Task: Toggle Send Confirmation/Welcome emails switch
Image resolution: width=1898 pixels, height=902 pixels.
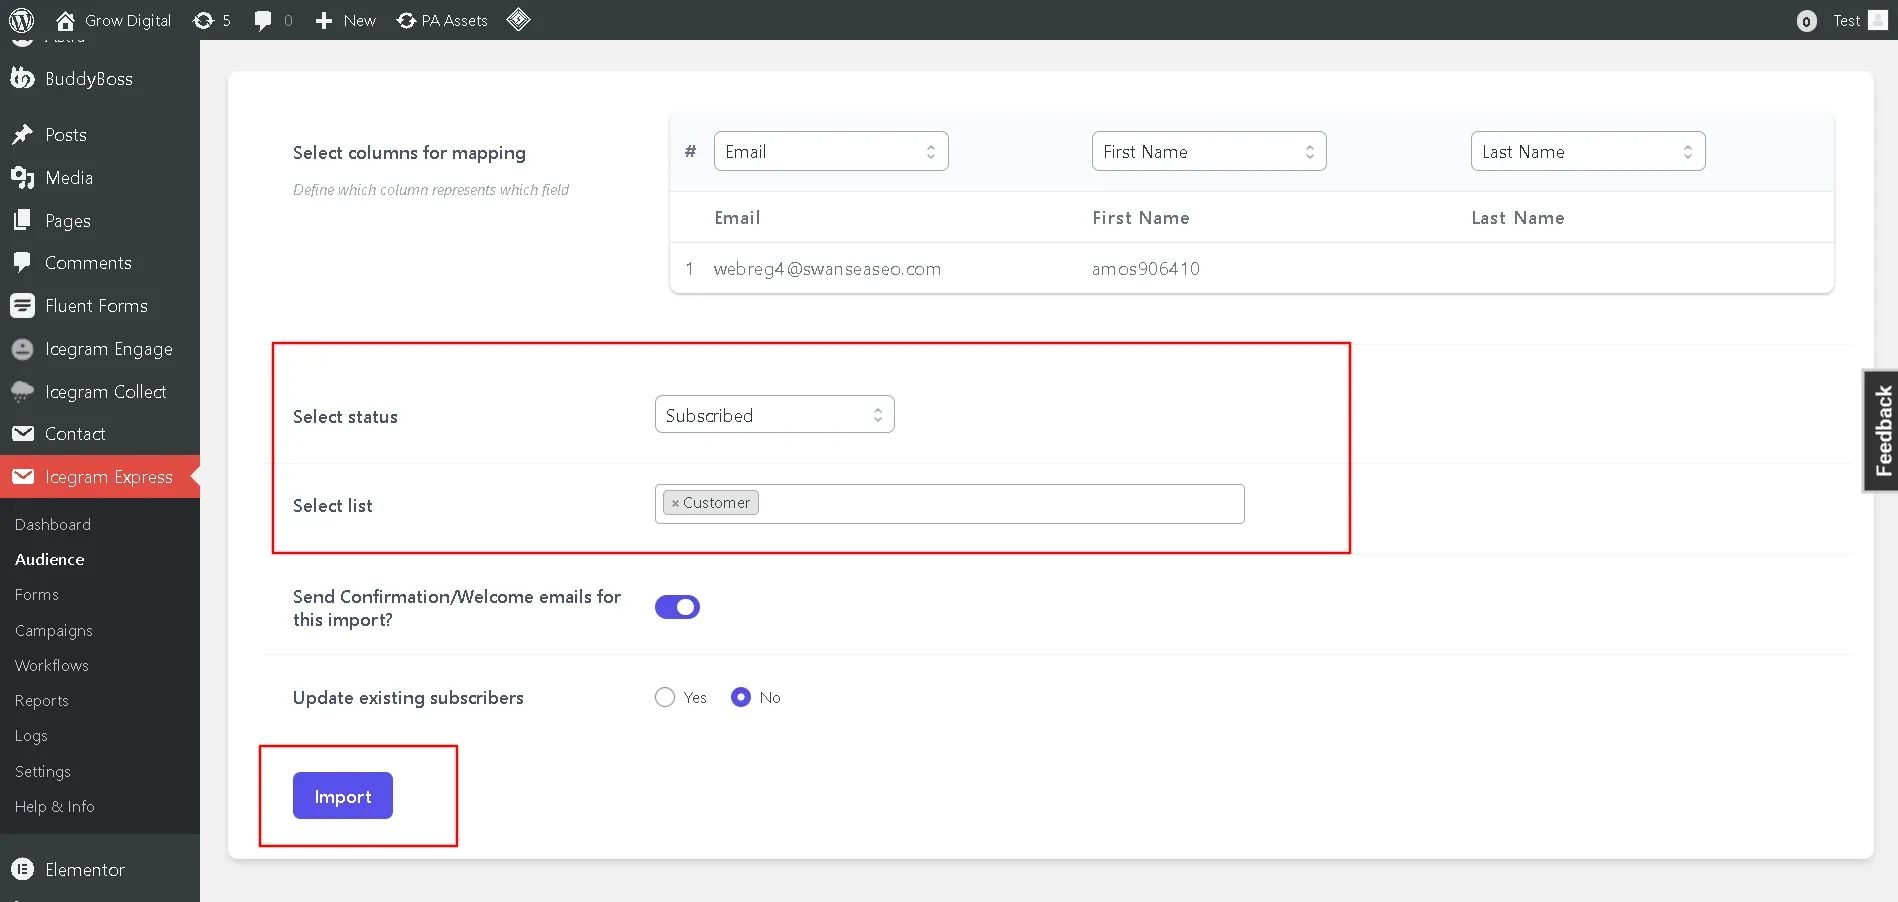Action: (x=677, y=607)
